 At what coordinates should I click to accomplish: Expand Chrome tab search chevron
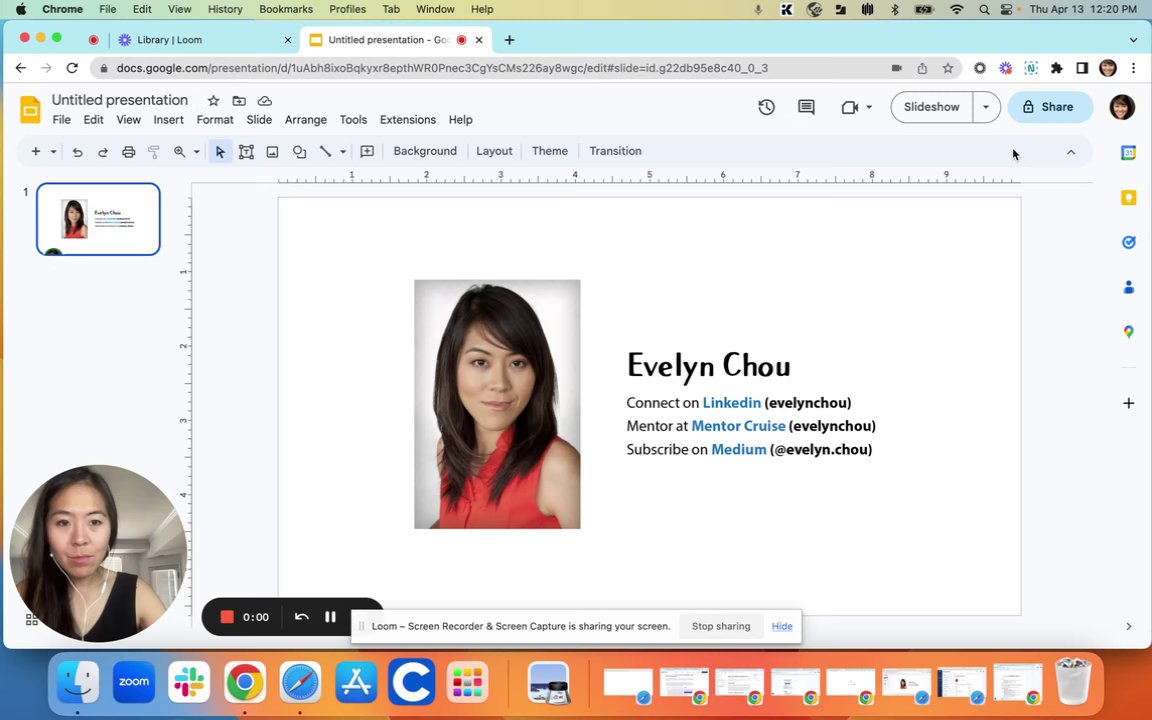(x=1133, y=40)
